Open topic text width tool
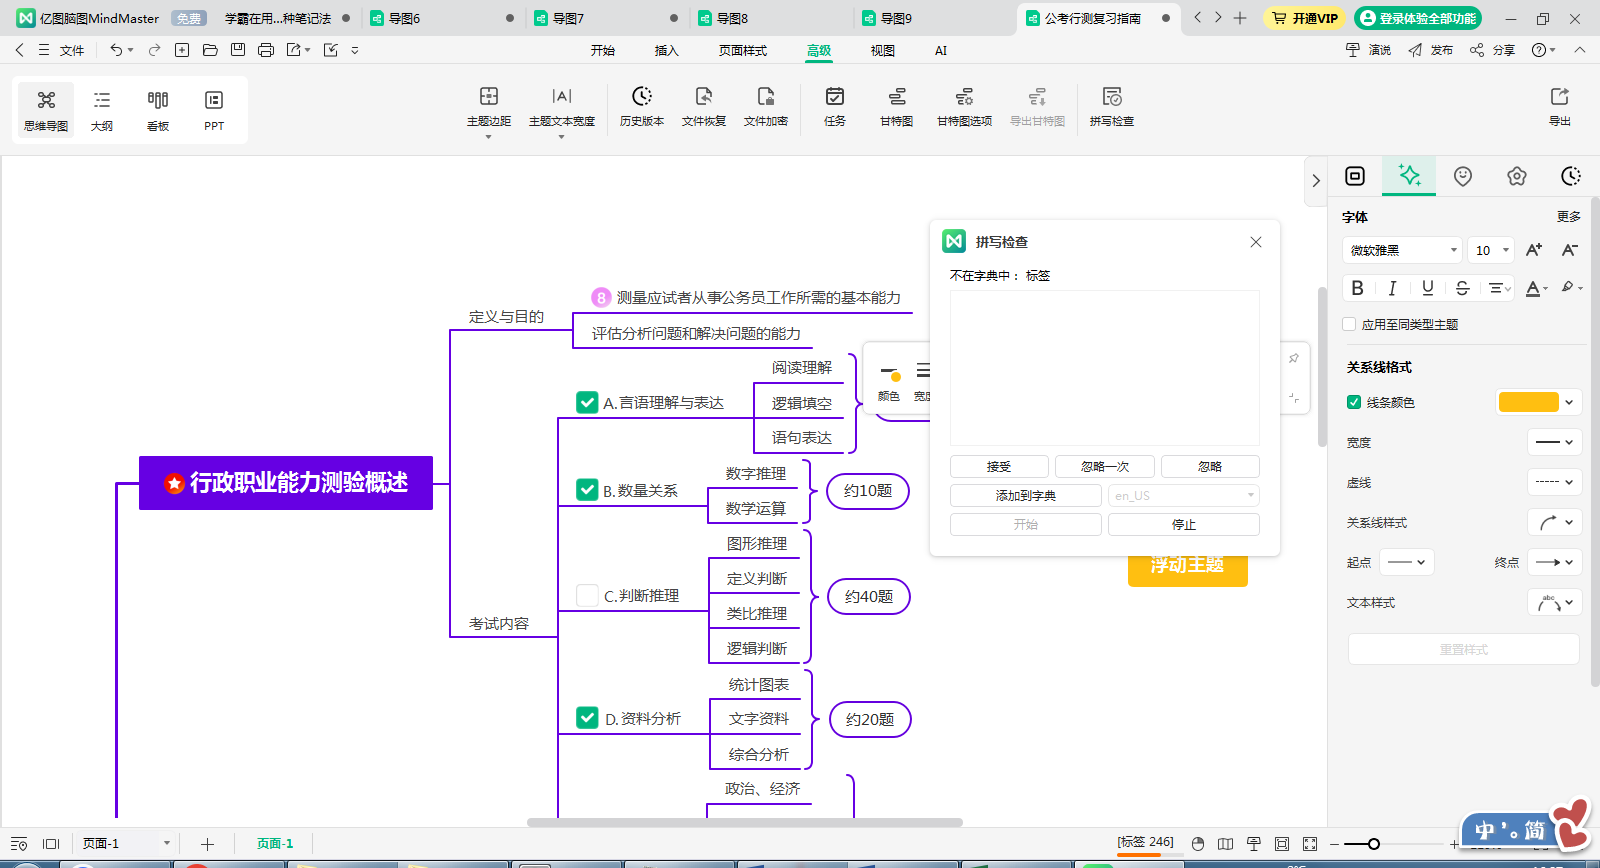 (x=562, y=107)
